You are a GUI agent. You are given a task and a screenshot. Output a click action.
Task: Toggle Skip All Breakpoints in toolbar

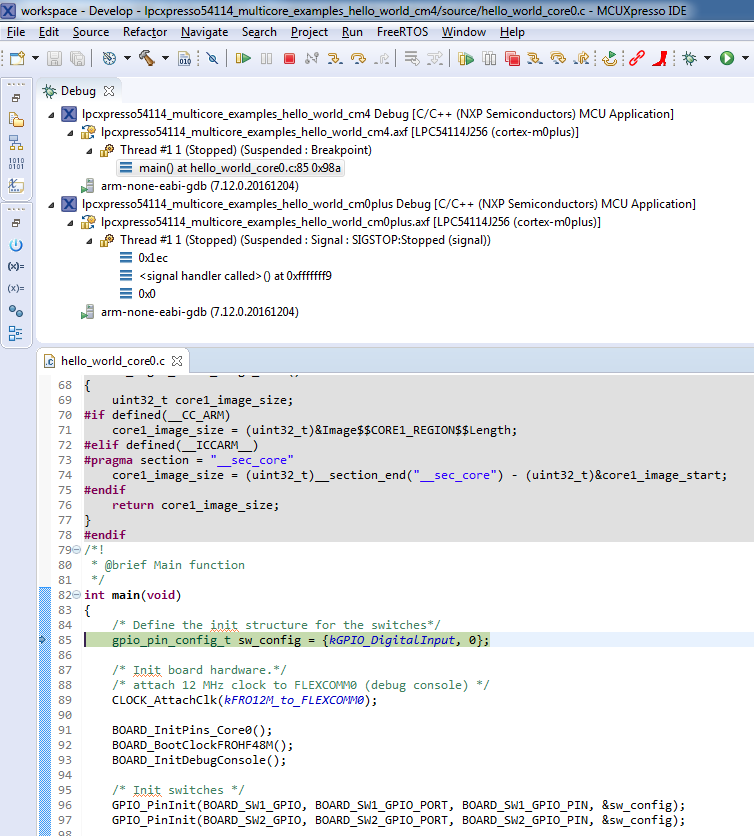212,59
